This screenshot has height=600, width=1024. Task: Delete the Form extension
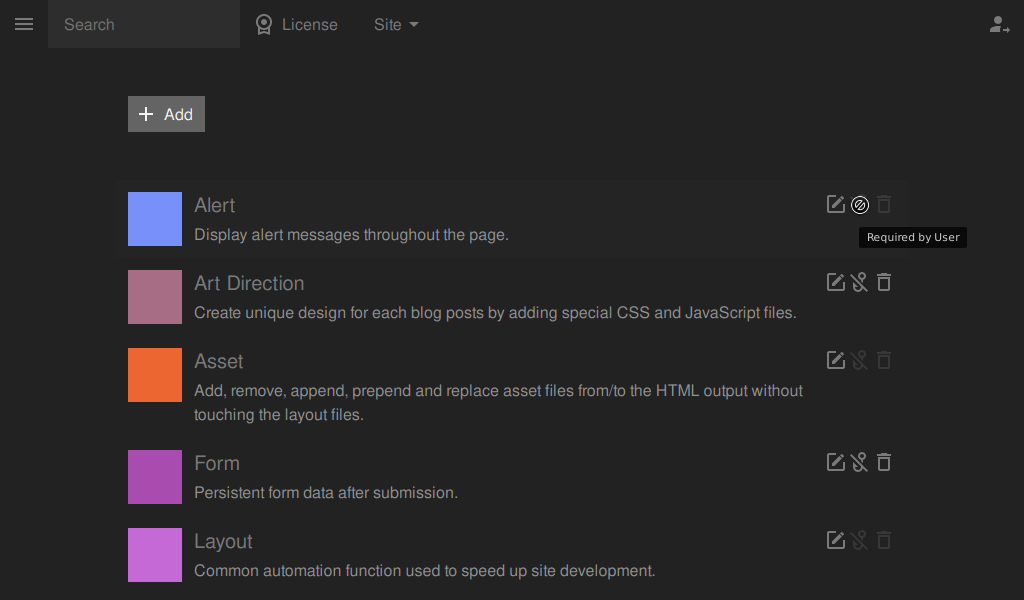click(x=884, y=462)
